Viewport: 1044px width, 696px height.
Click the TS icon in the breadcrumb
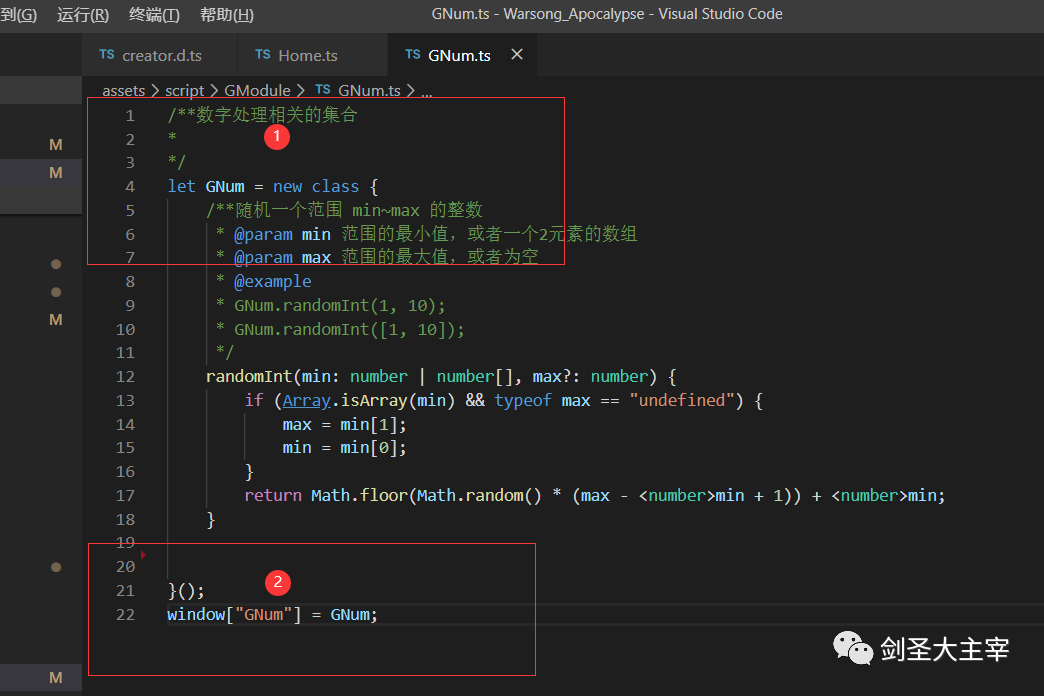tap(323, 89)
